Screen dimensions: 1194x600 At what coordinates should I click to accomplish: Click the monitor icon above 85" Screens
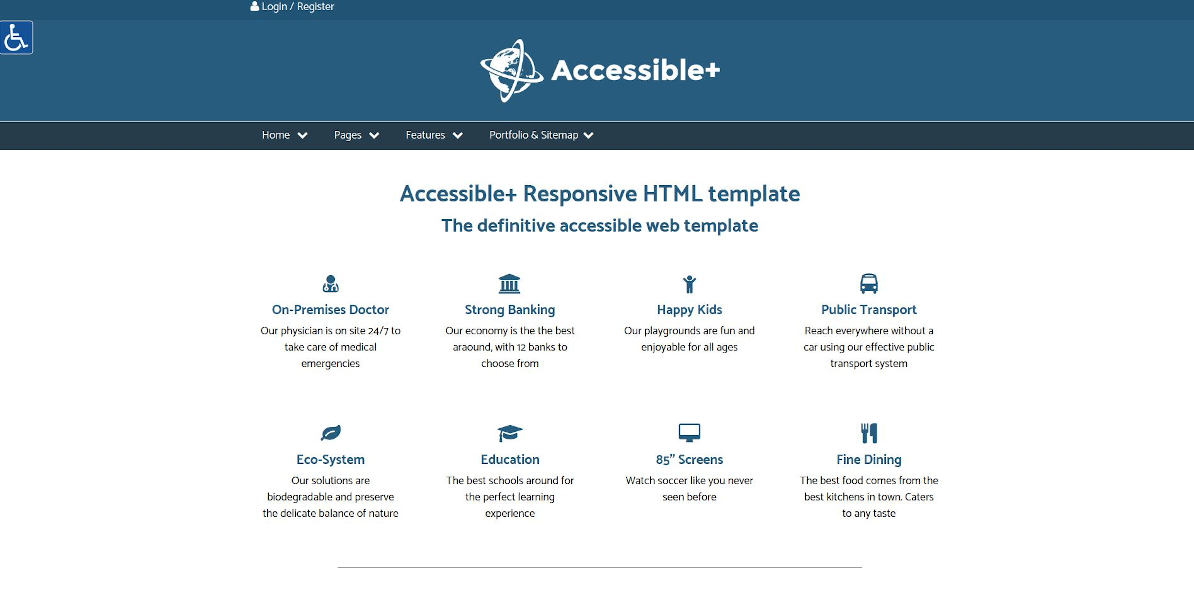pyautogui.click(x=689, y=433)
